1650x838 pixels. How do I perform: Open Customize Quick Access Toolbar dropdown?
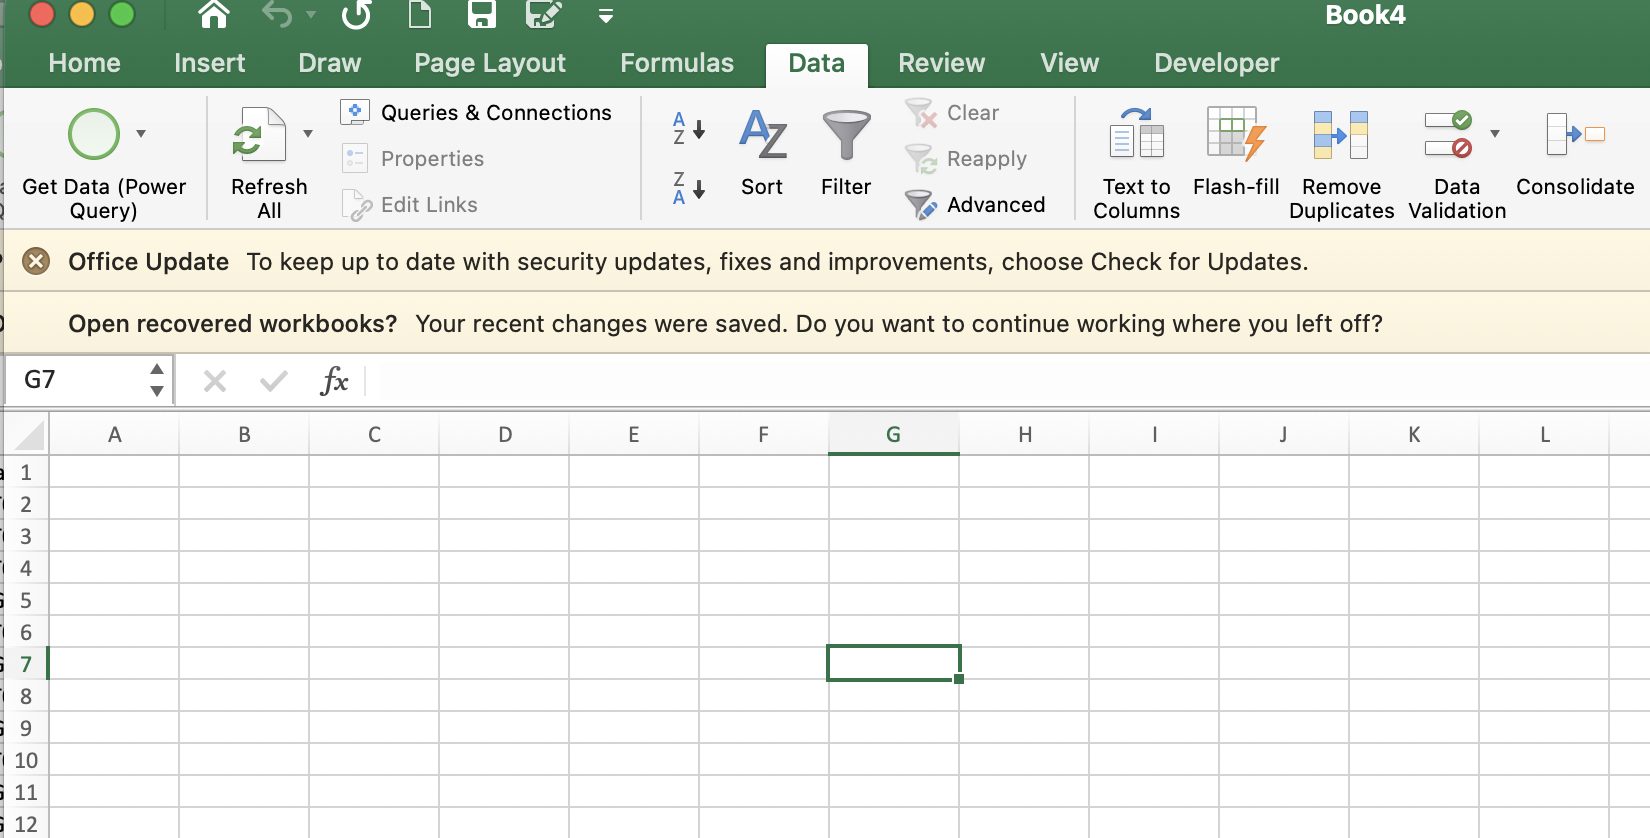[606, 16]
